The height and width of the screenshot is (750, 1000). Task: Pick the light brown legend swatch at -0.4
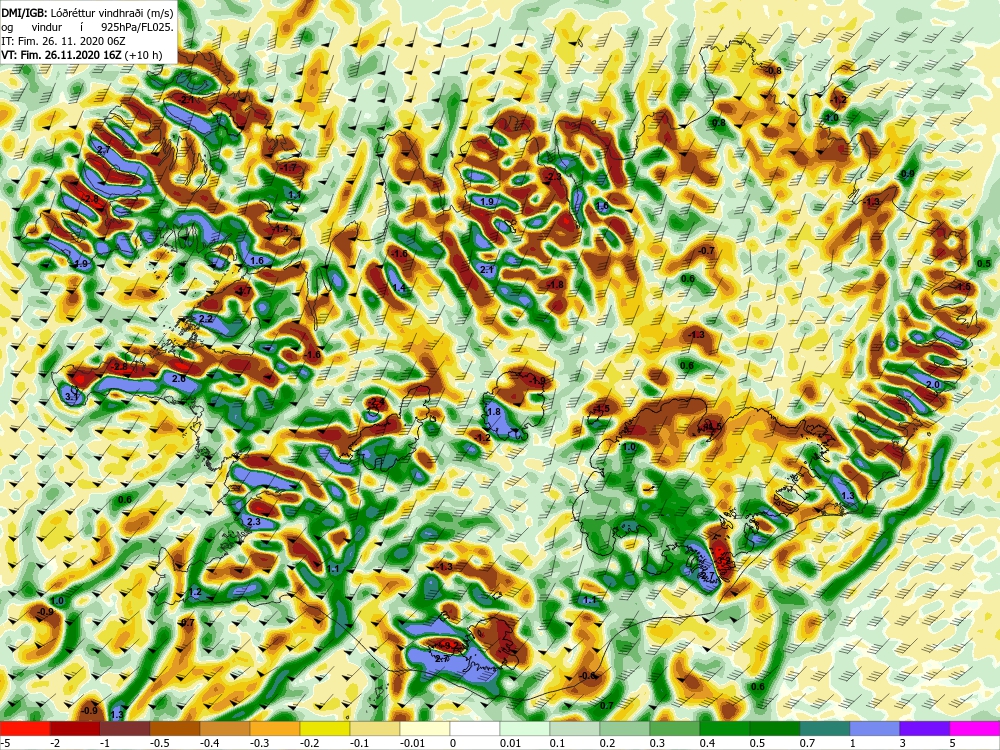pyautogui.click(x=225, y=728)
